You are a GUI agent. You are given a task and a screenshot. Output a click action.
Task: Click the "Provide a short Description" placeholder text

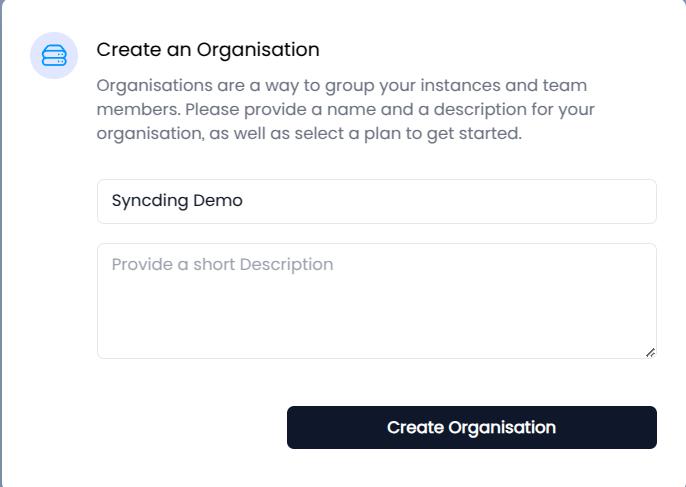point(222,265)
